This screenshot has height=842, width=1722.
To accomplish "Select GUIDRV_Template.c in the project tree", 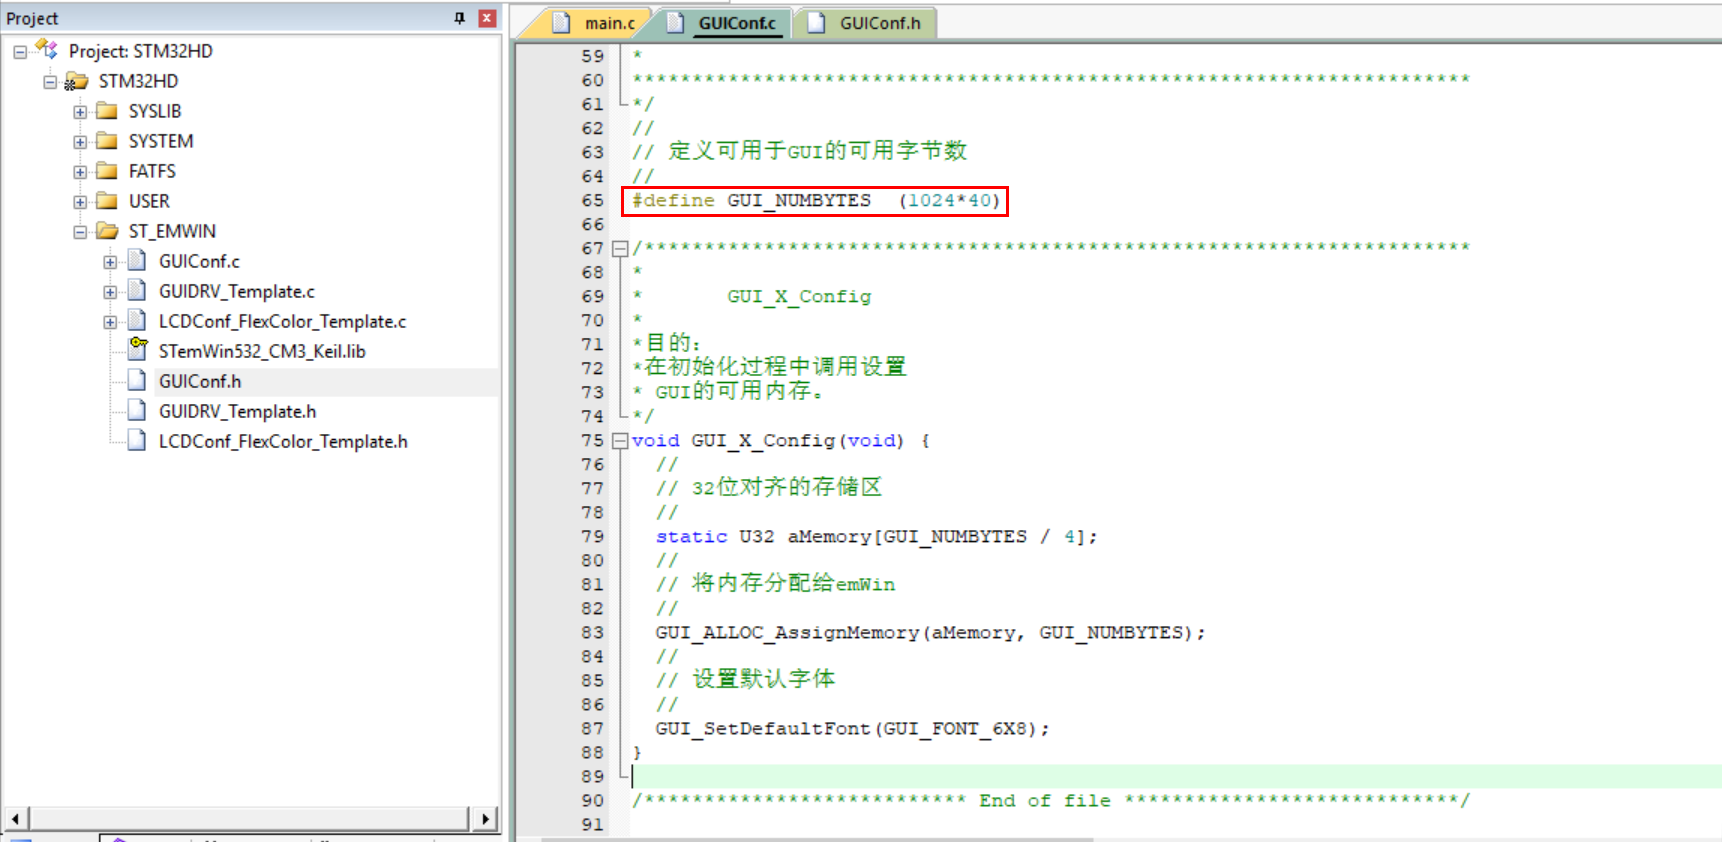I will [237, 291].
